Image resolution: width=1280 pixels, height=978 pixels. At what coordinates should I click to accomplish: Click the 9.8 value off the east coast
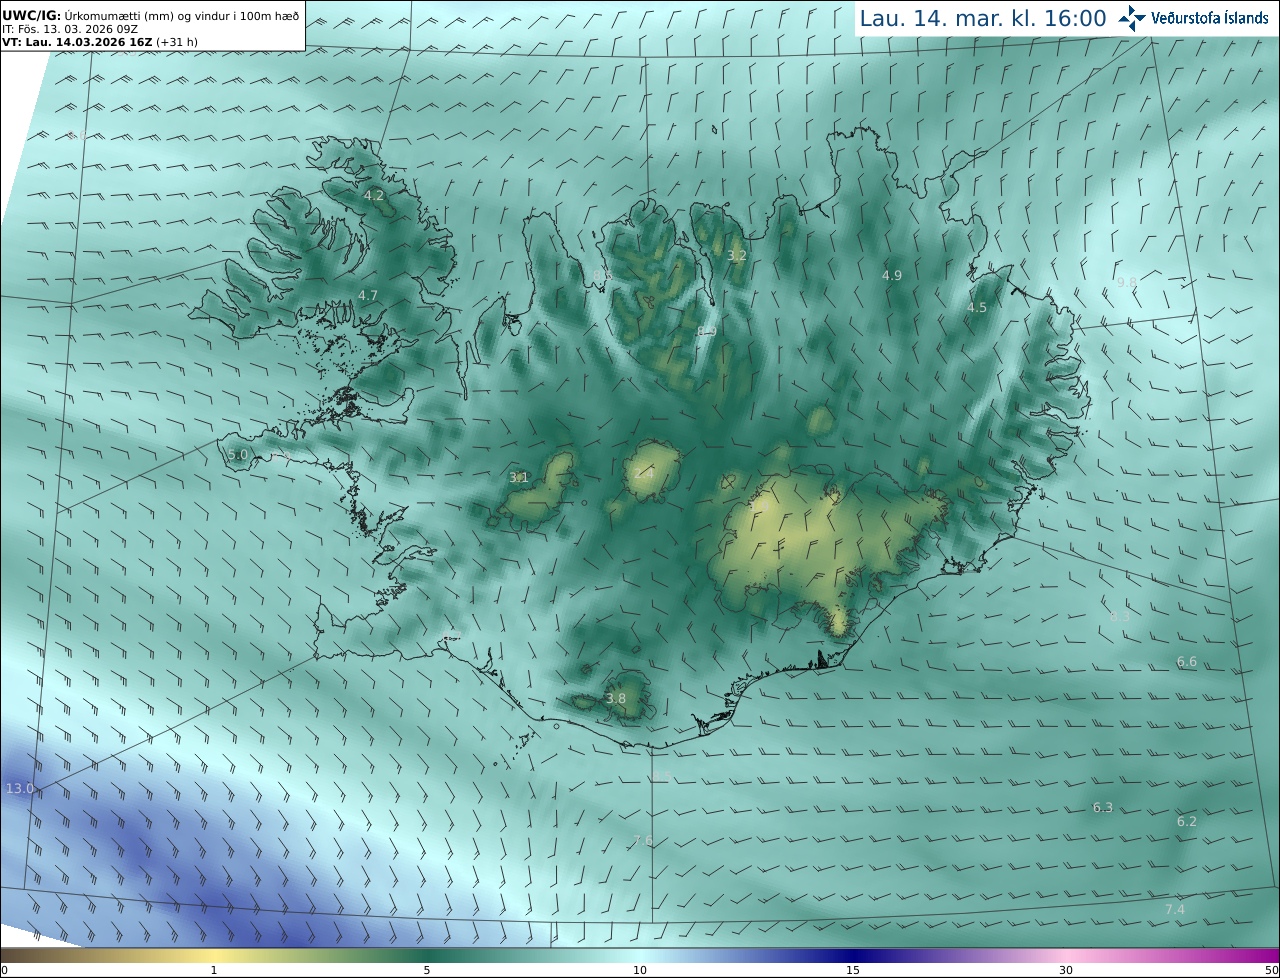[1126, 282]
